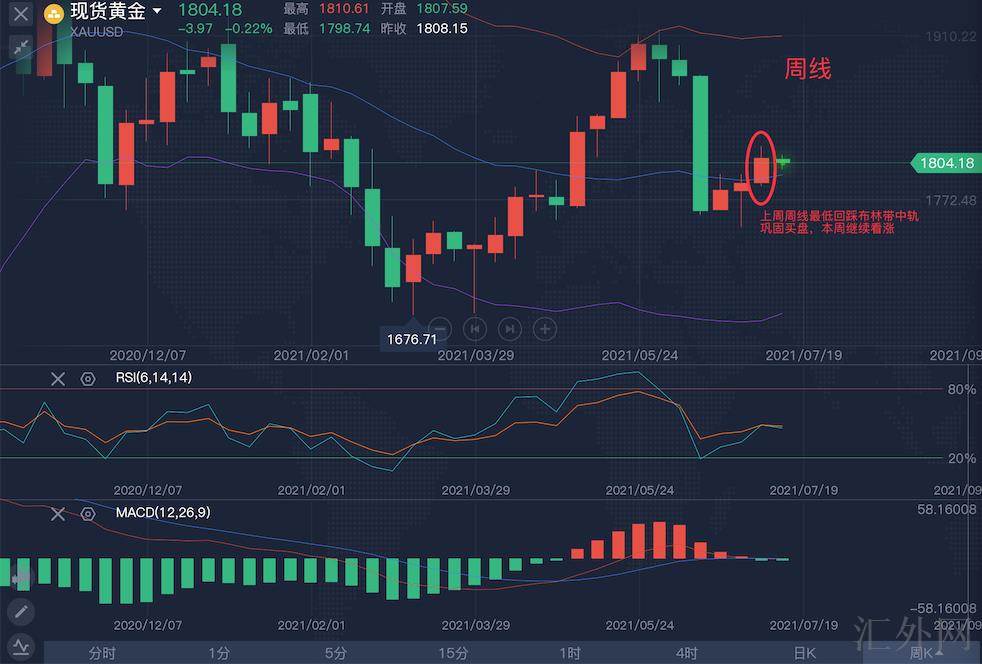Open RSI indicator settings
The image size is (982, 664).
[x=88, y=378]
